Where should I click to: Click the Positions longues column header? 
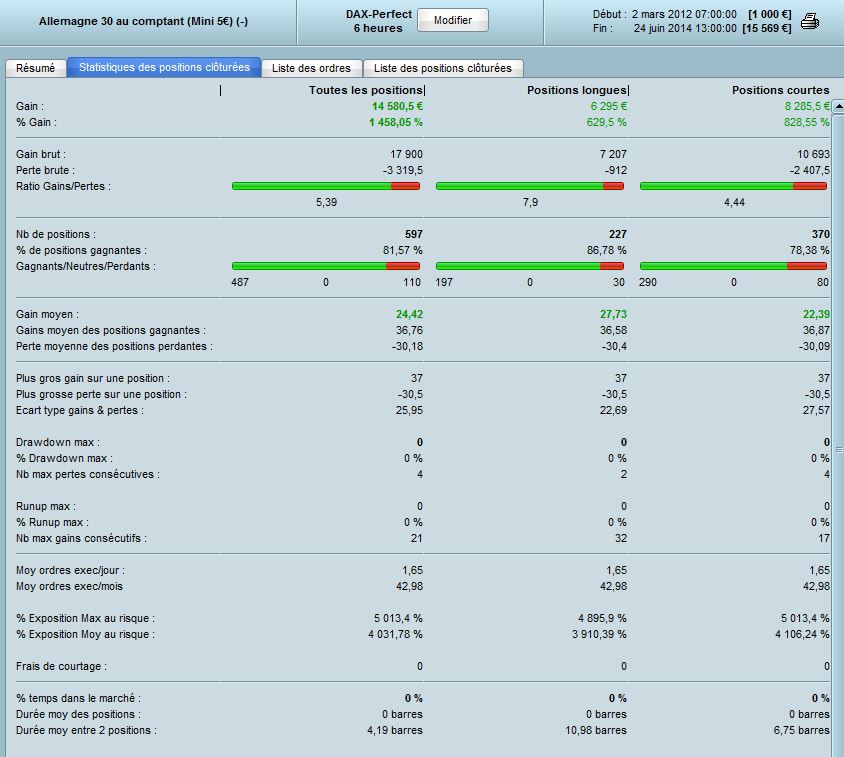(x=576, y=90)
